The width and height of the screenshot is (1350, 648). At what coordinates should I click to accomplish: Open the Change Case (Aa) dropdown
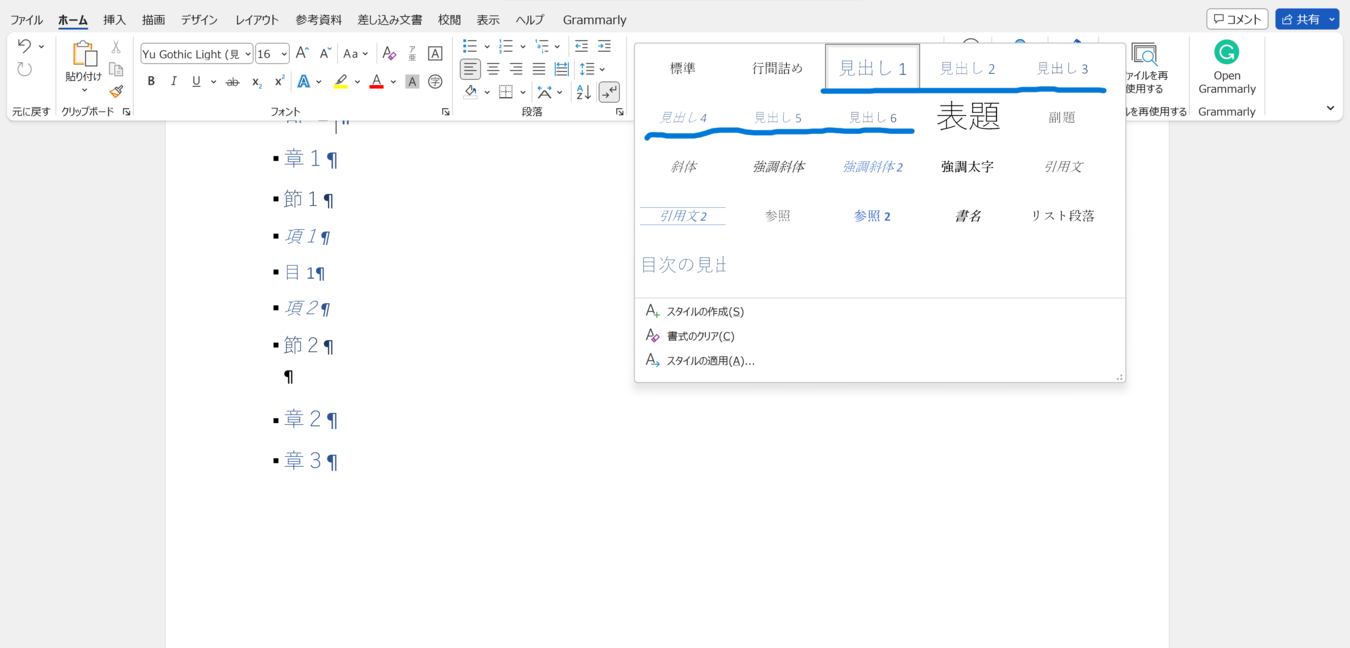click(x=356, y=54)
